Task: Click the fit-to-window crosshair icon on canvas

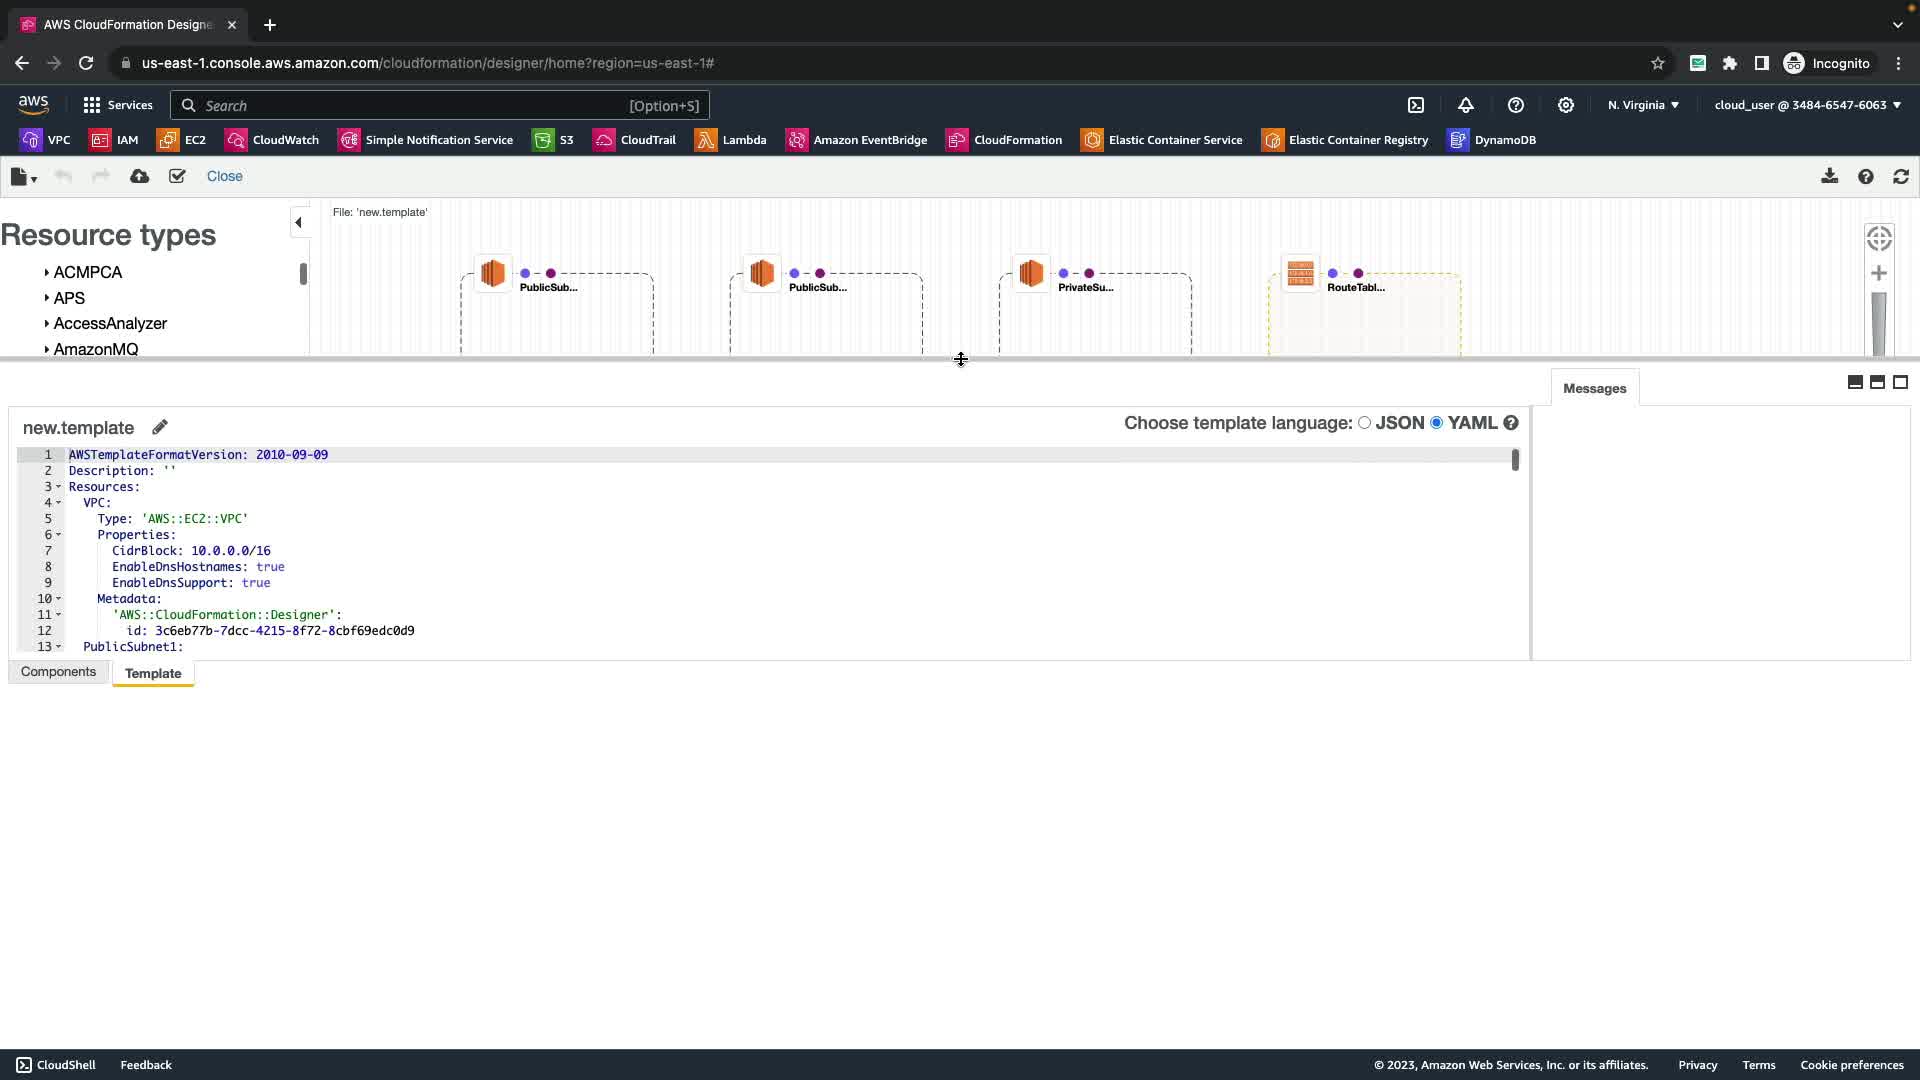Action: 1879,238
